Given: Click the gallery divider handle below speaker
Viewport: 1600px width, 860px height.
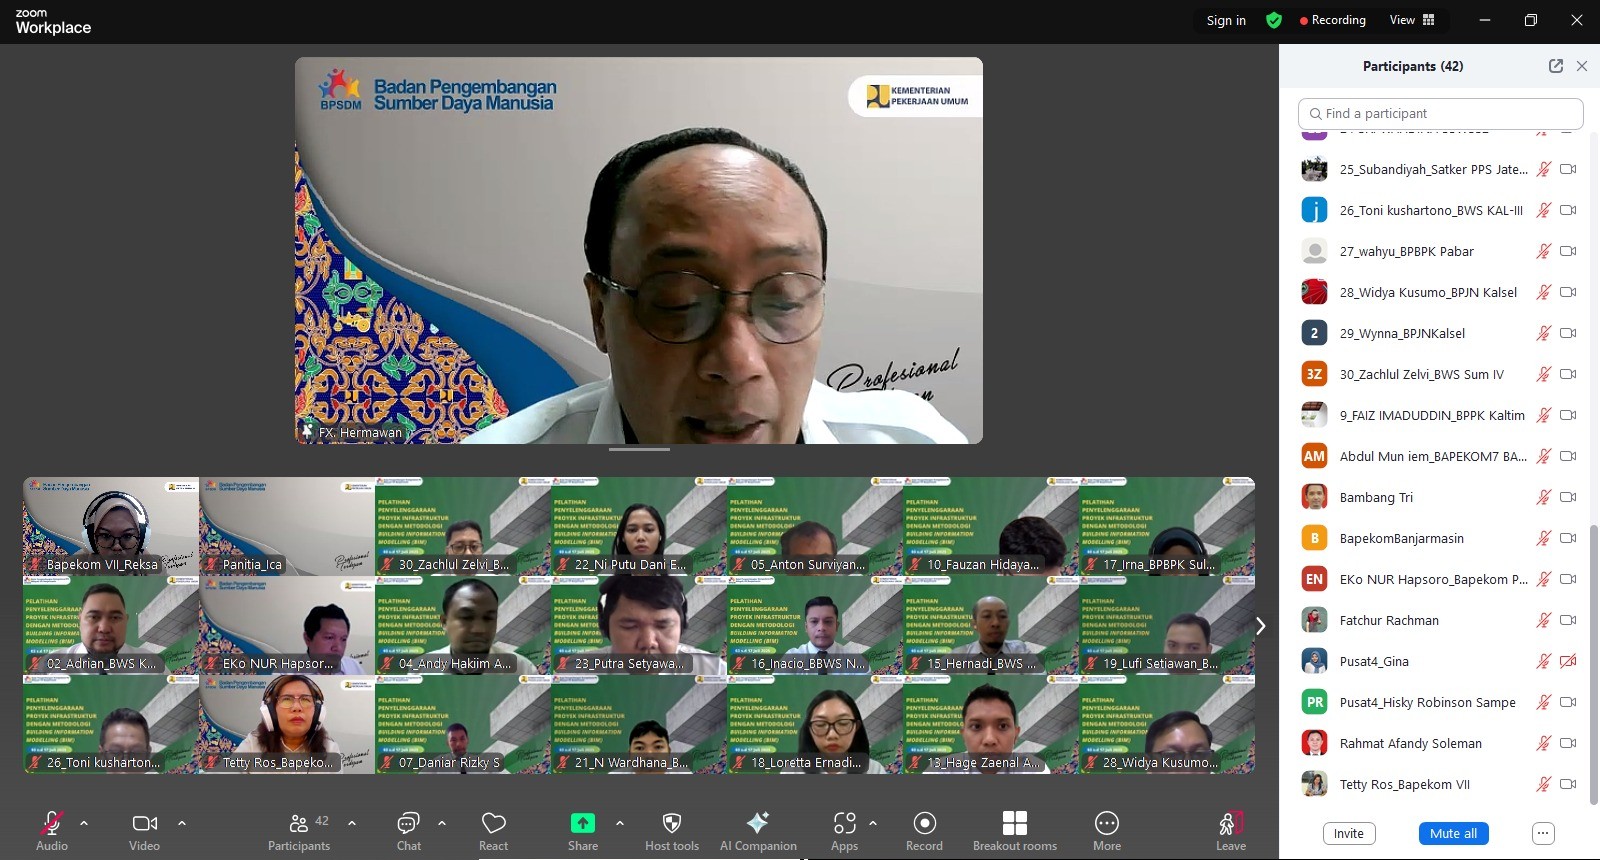Looking at the screenshot, I should tap(639, 449).
